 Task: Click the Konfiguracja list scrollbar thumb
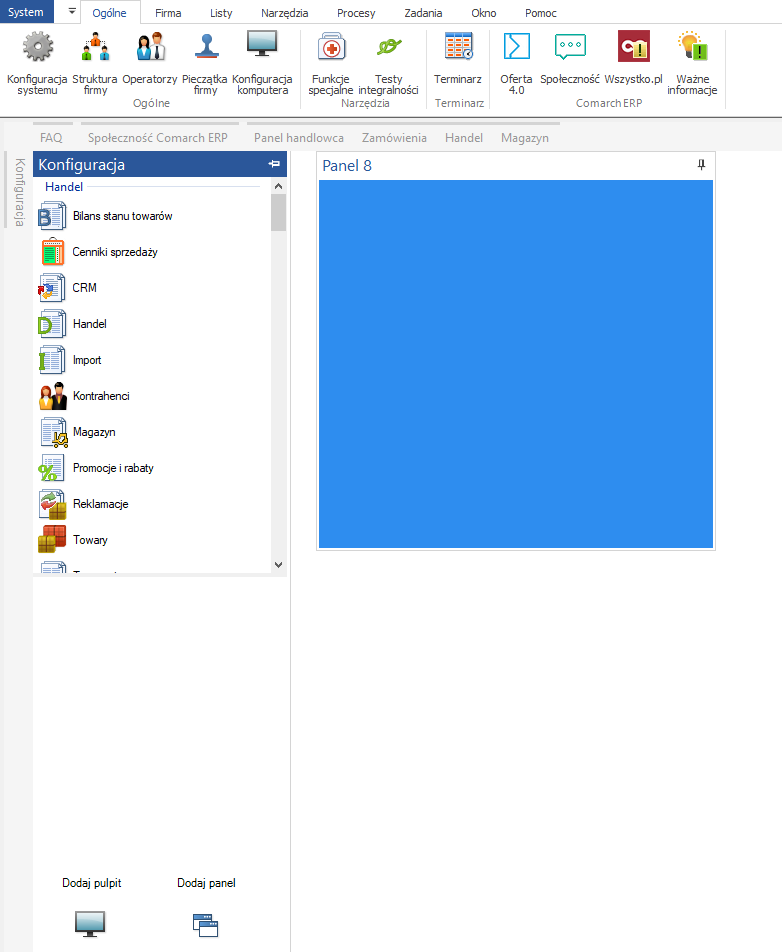point(279,212)
